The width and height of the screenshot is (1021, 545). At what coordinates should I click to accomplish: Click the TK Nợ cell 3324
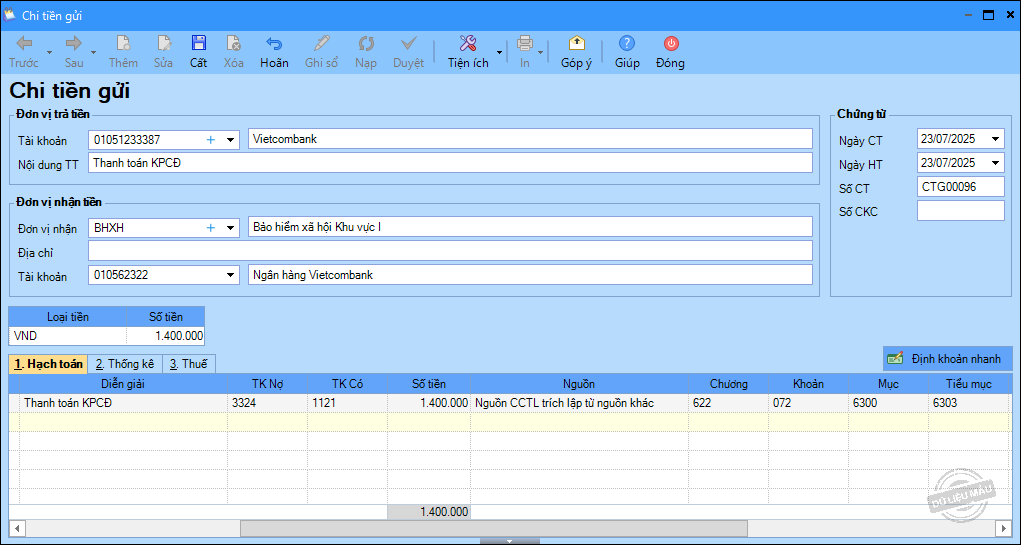pyautogui.click(x=268, y=403)
